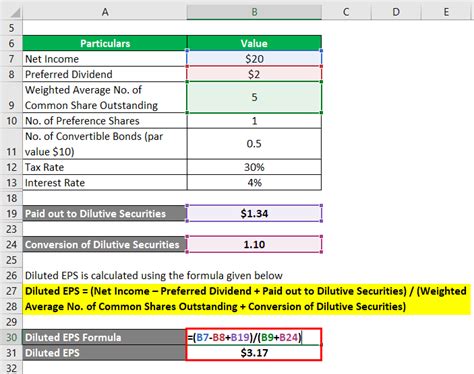
Task: Select the Diluted EPS Formula label cell
Action: 105,337
